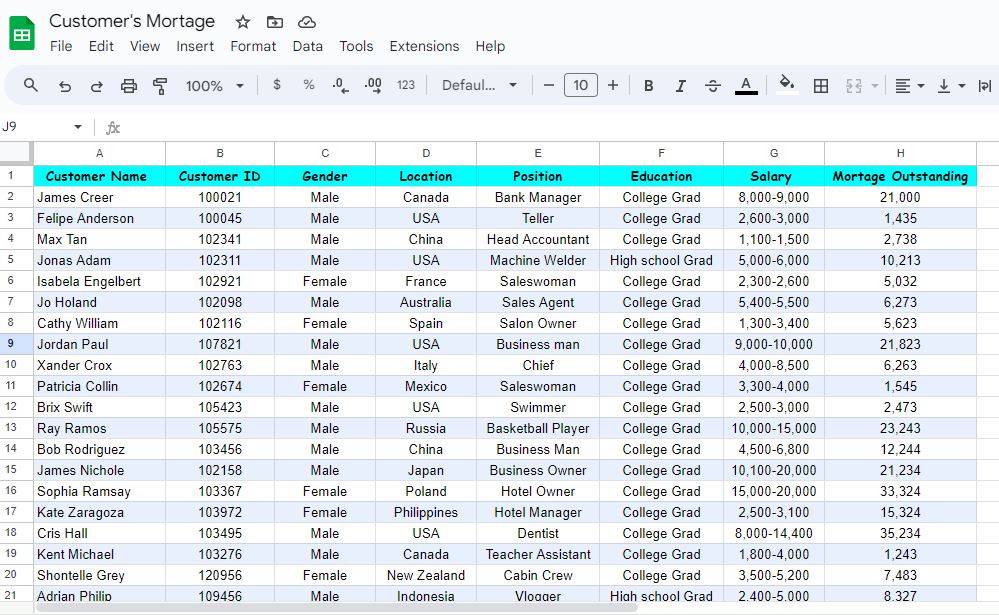
Task: Open the zoom 100% dropdown
Action: coord(214,85)
